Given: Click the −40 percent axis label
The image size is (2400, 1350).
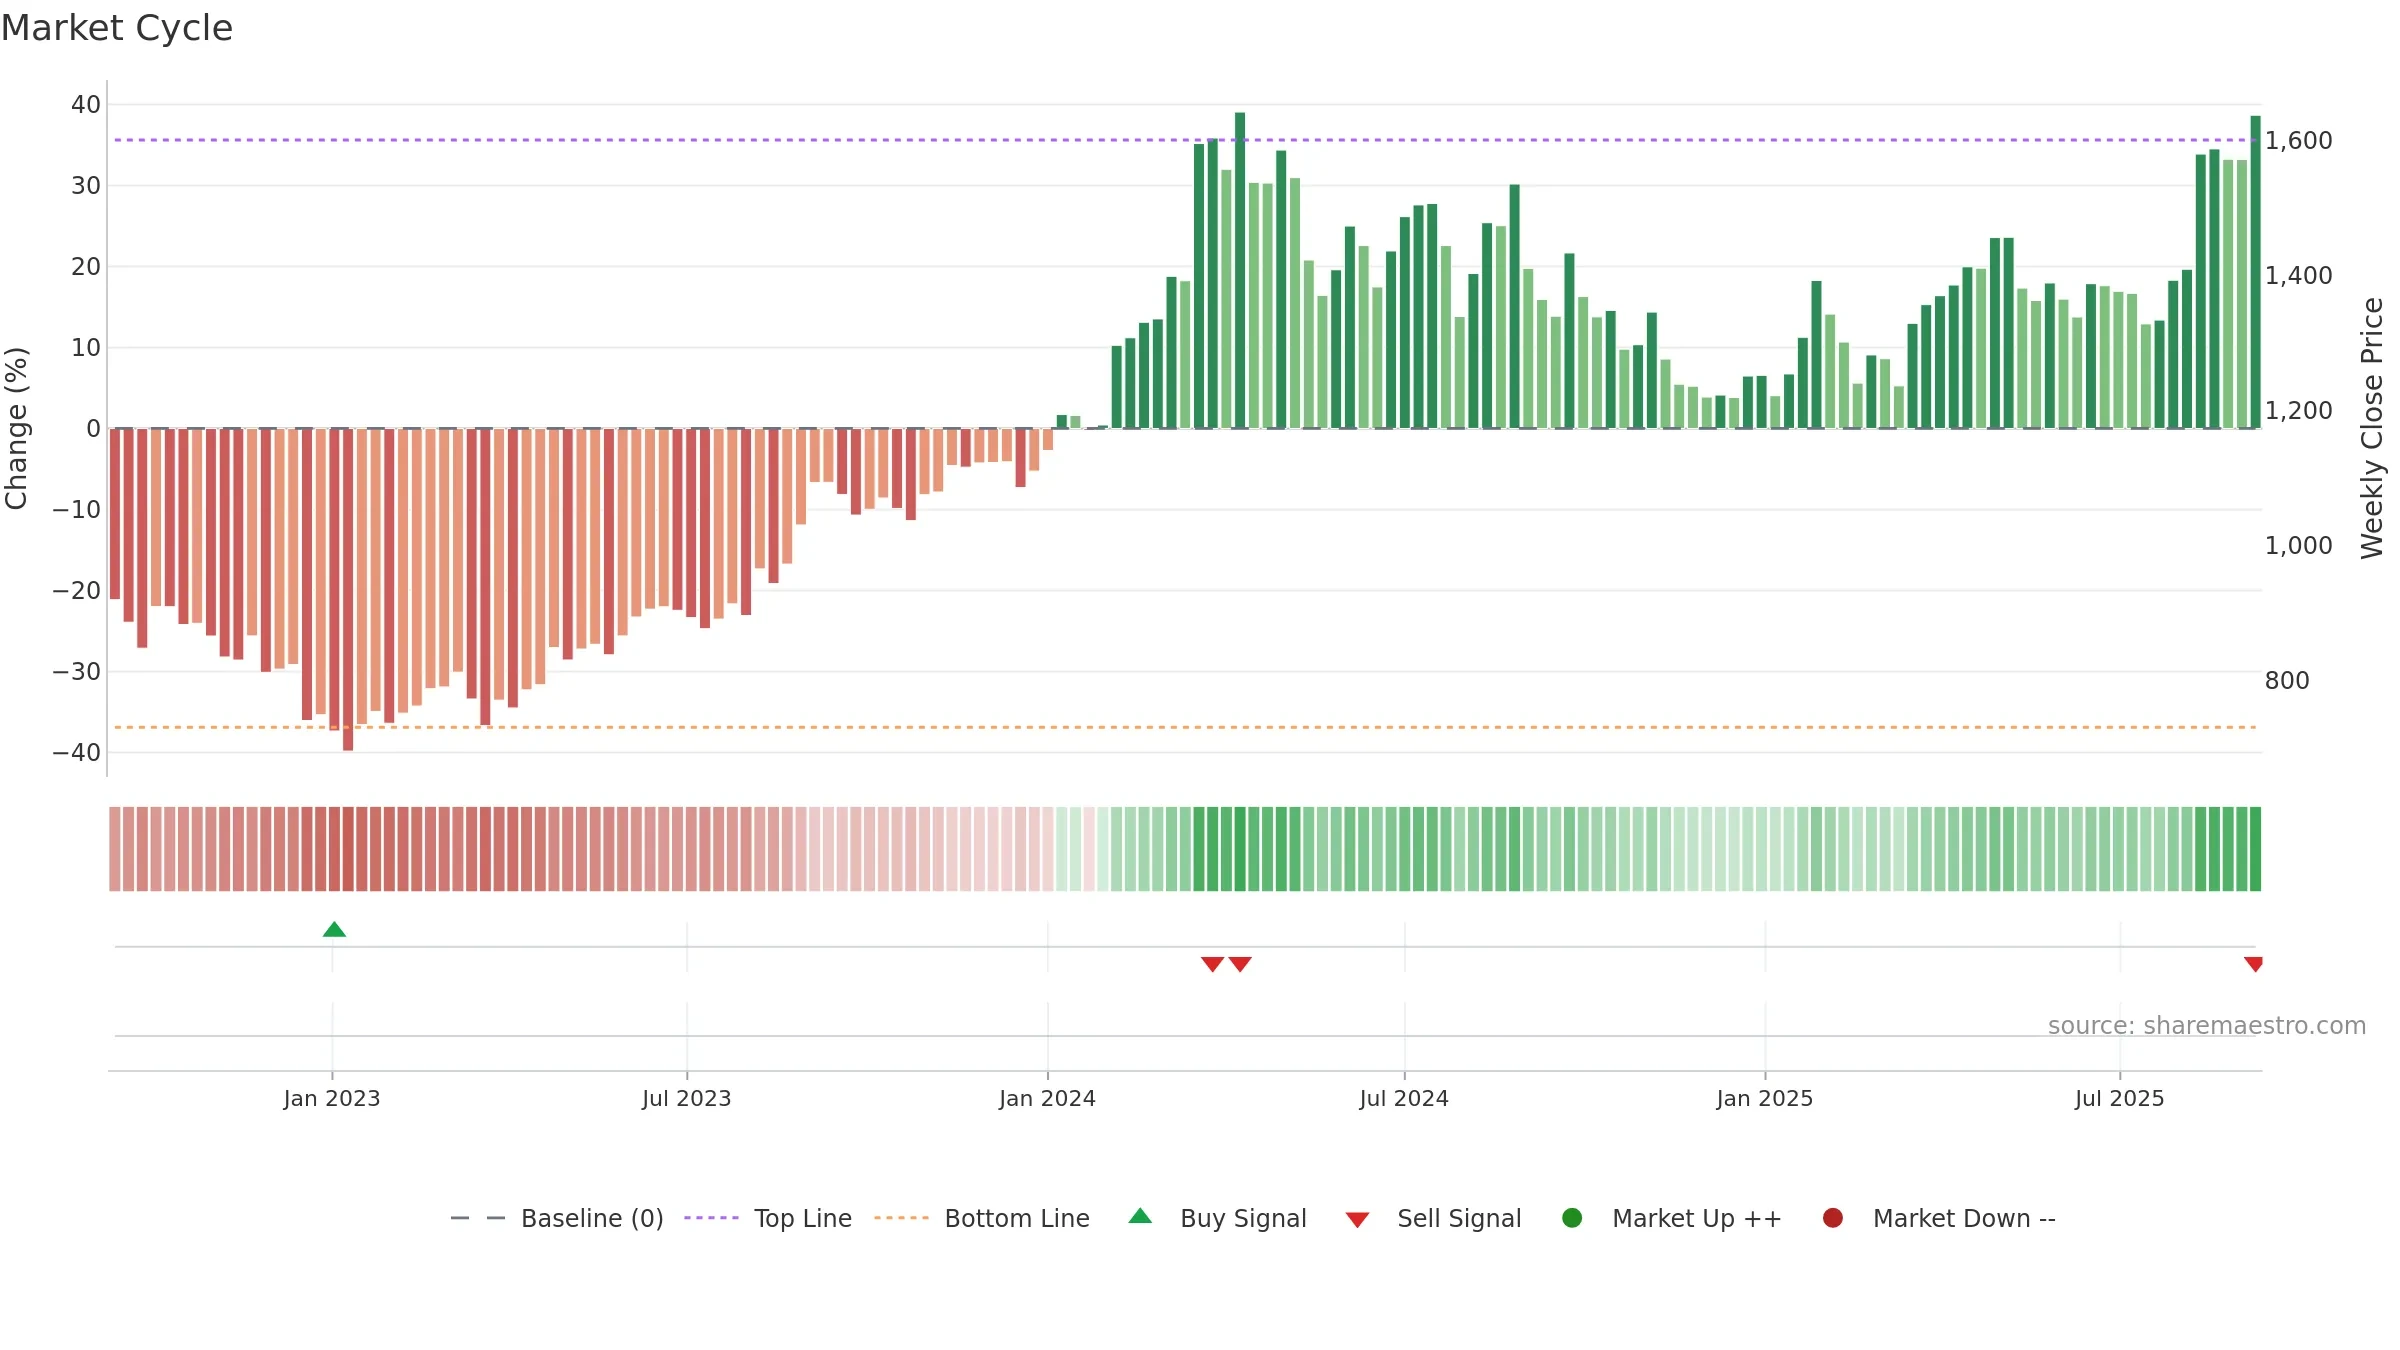Looking at the screenshot, I should tap(77, 753).
